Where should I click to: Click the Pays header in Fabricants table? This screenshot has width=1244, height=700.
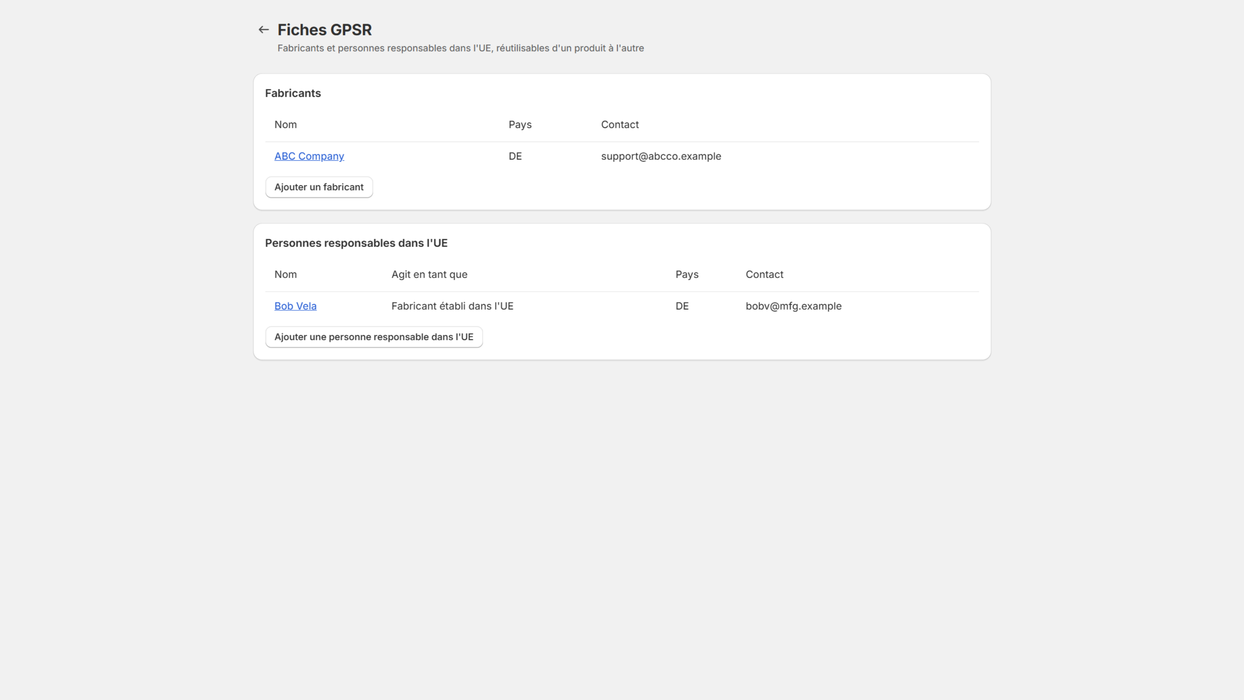520,125
